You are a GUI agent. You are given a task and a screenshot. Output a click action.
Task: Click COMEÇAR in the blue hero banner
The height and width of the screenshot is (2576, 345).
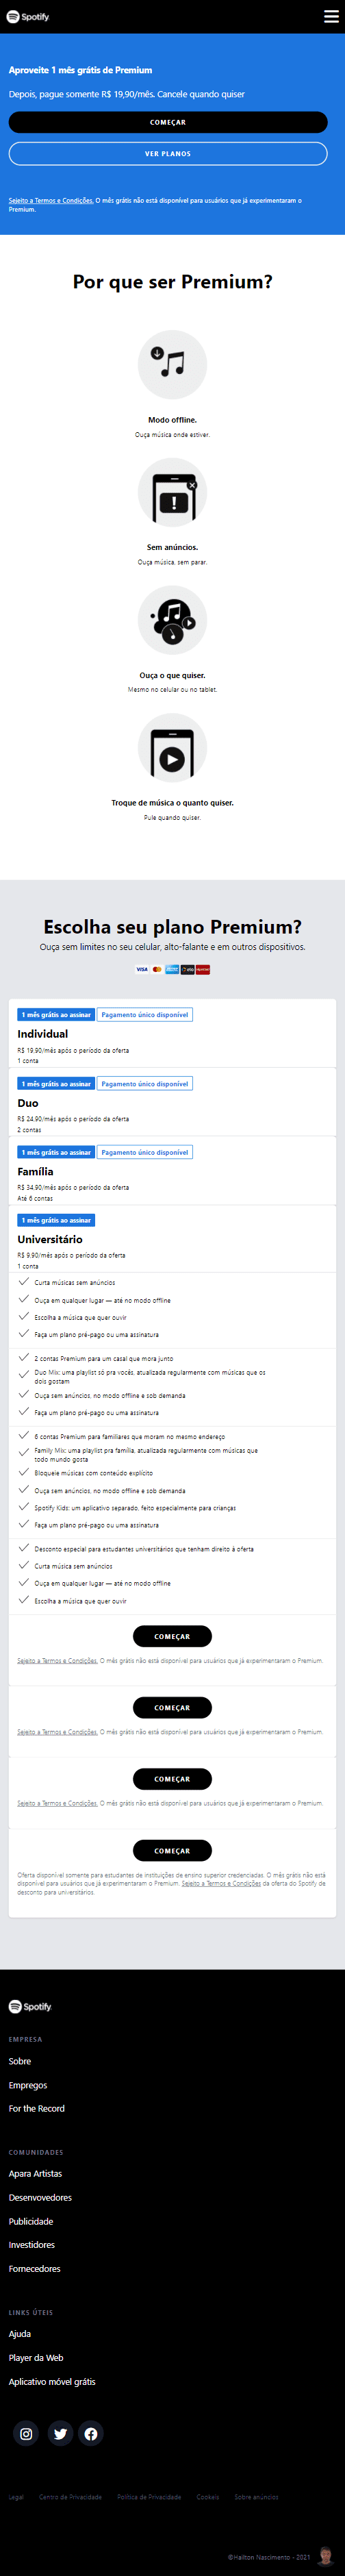168,122
